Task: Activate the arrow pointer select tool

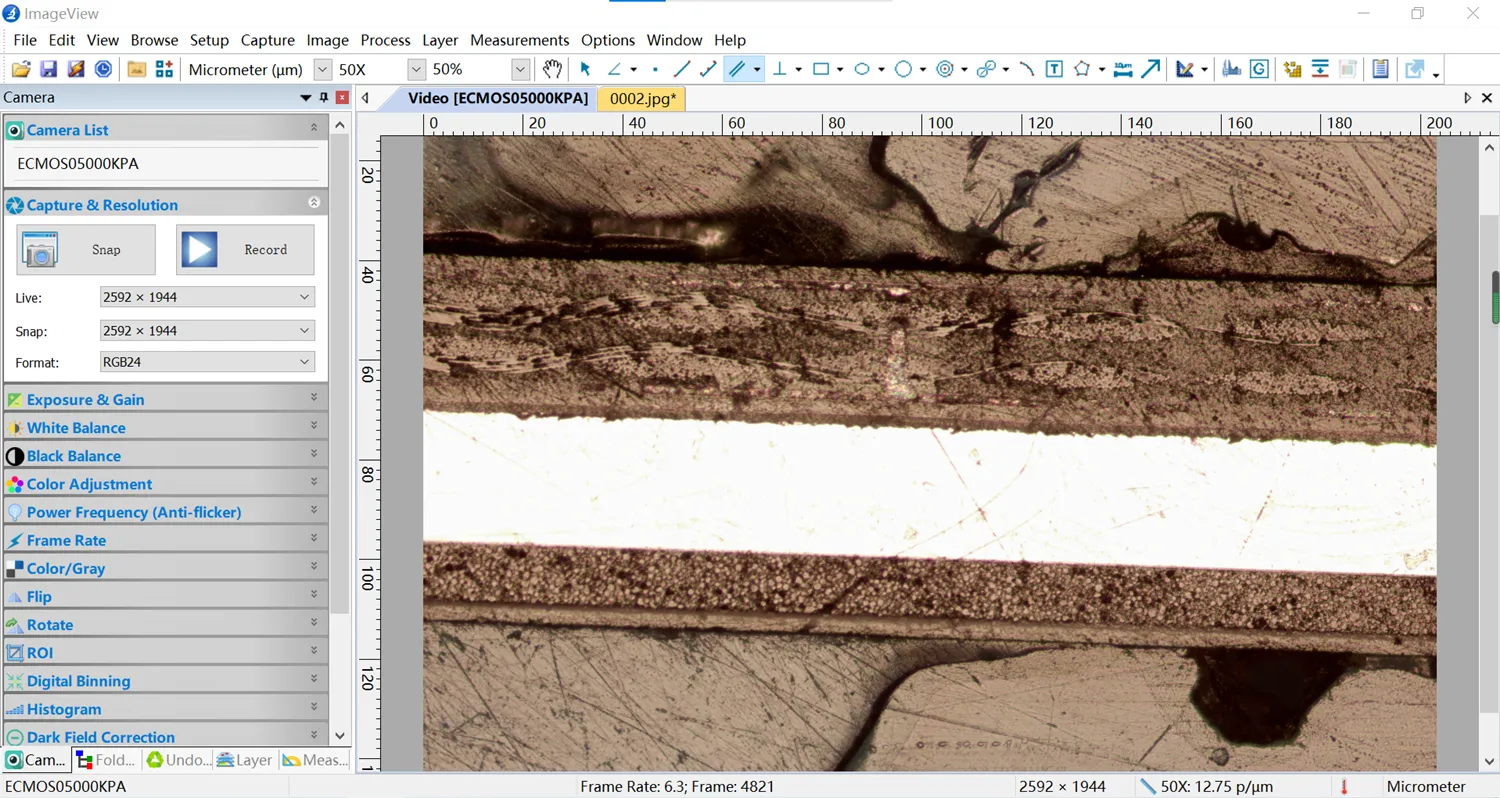Action: tap(585, 69)
